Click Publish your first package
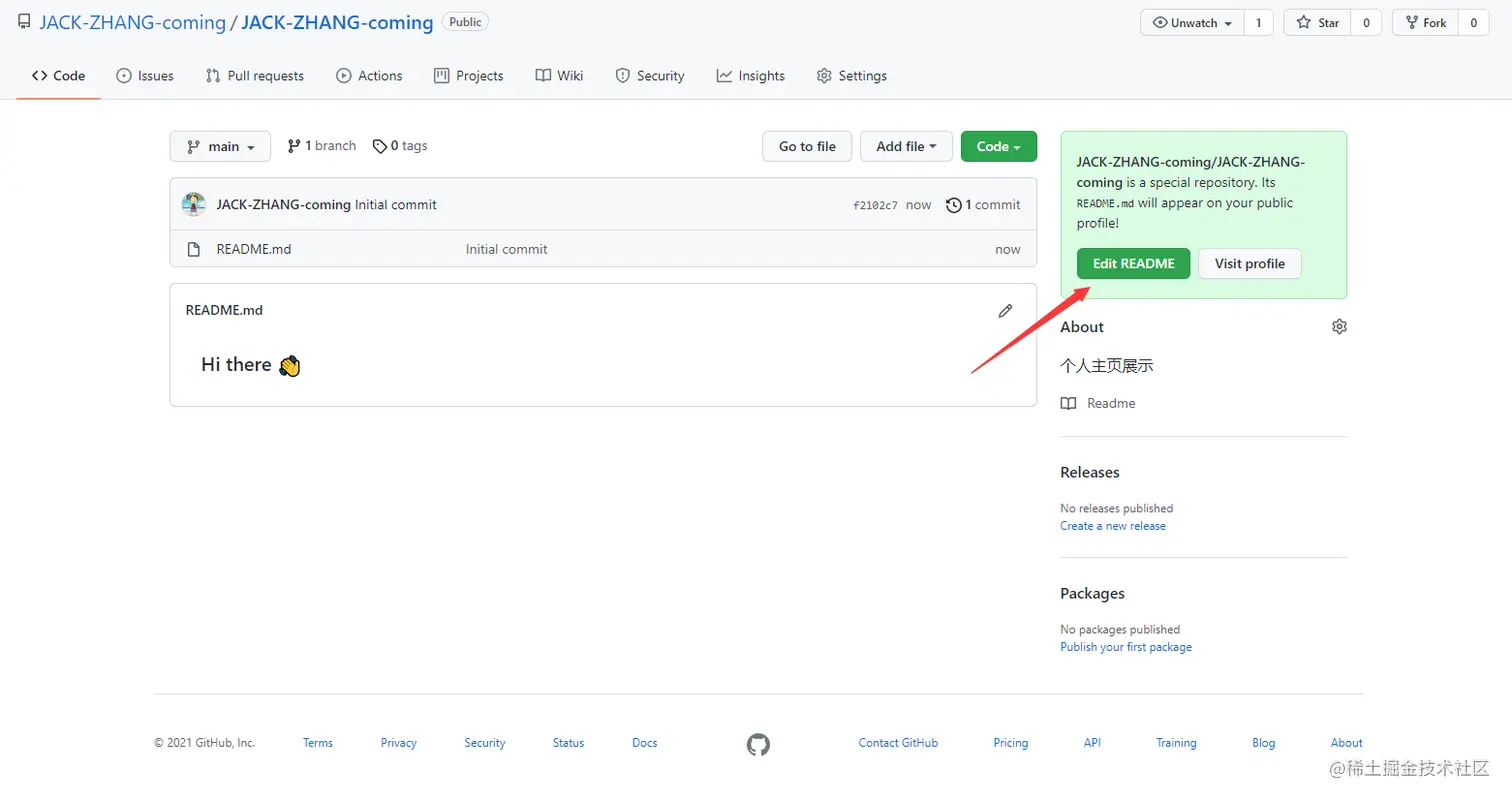1512x801 pixels. coord(1126,647)
